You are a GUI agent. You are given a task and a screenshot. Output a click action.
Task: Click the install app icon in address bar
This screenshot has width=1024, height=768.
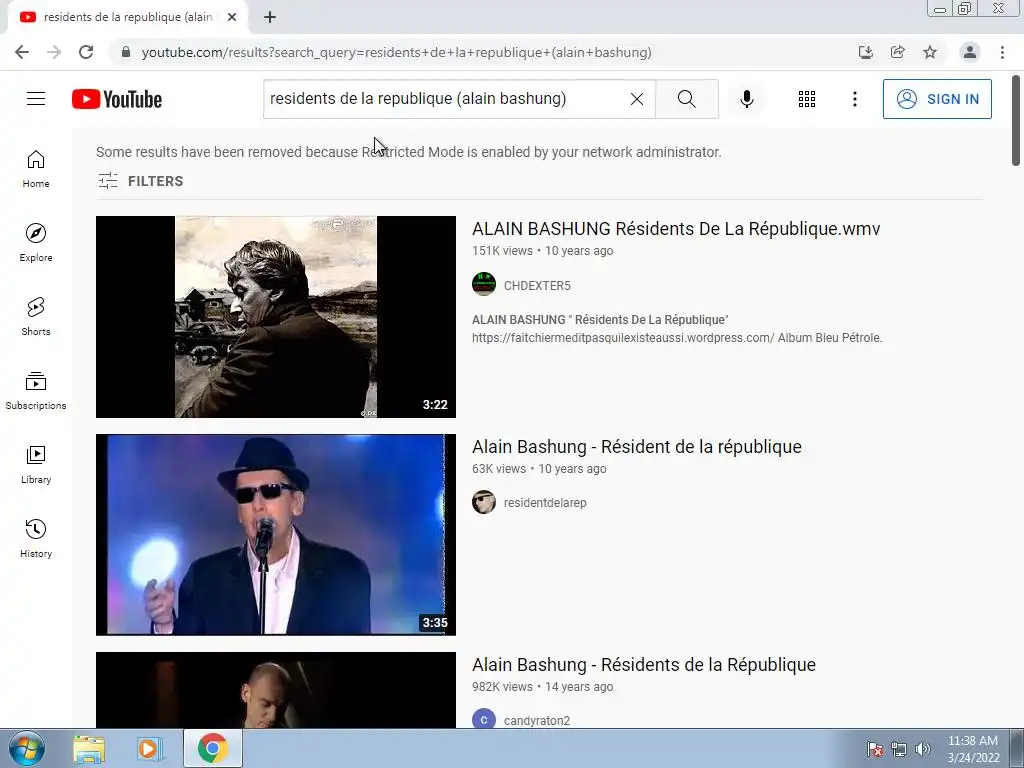[866, 52]
